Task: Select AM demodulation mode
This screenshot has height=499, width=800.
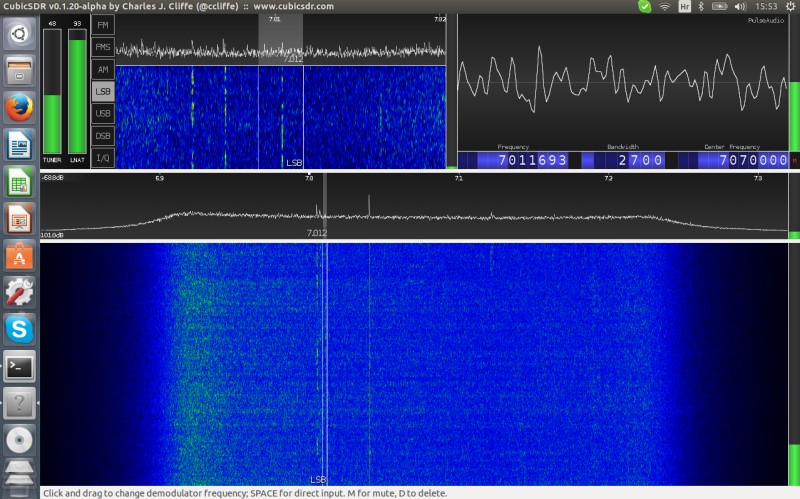Action: click(x=103, y=69)
